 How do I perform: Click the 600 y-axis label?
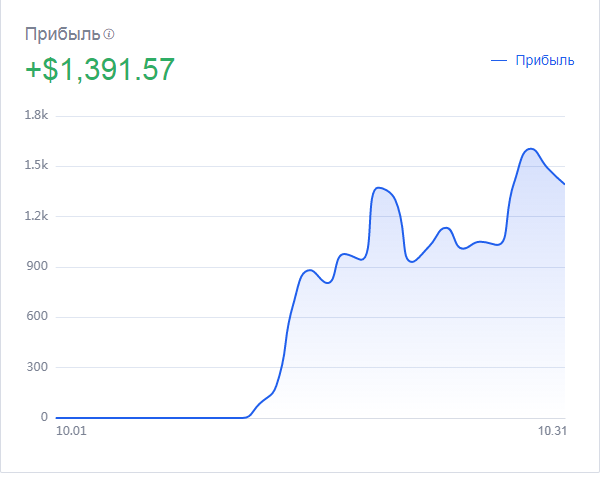coord(38,317)
